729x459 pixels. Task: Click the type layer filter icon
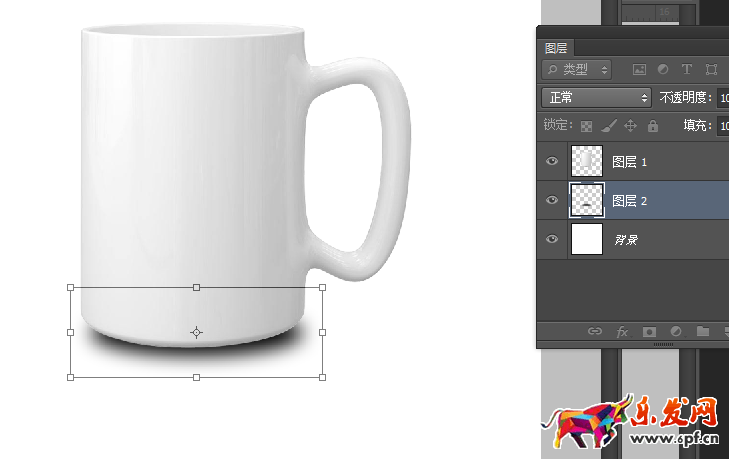click(x=687, y=70)
